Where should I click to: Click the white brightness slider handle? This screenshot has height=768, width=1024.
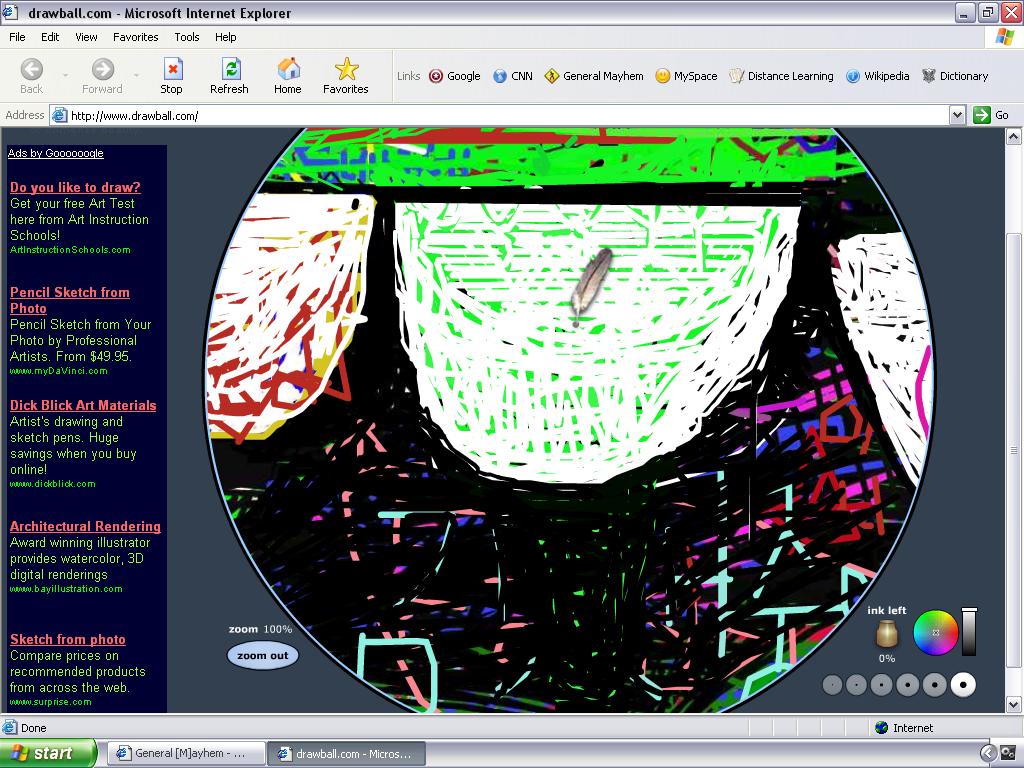click(x=969, y=609)
